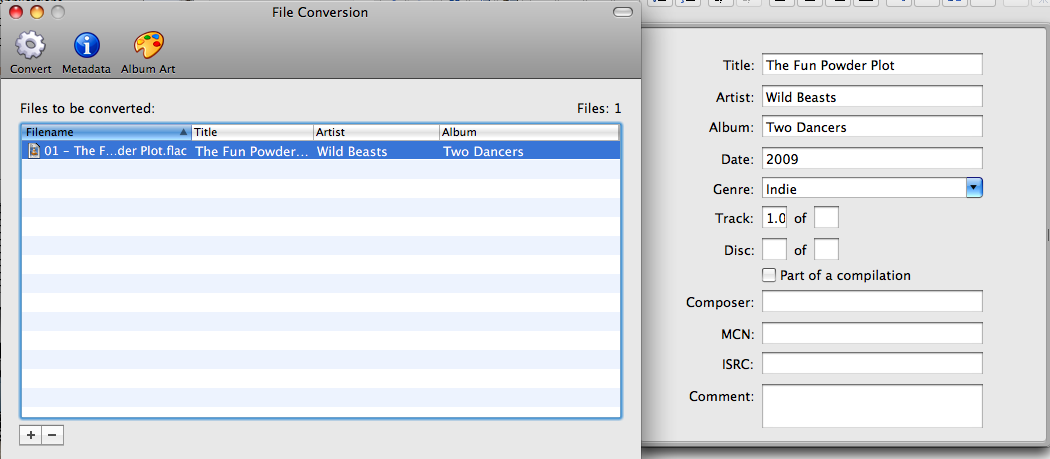Toggle the toolbar pill button in title bar

point(622,13)
